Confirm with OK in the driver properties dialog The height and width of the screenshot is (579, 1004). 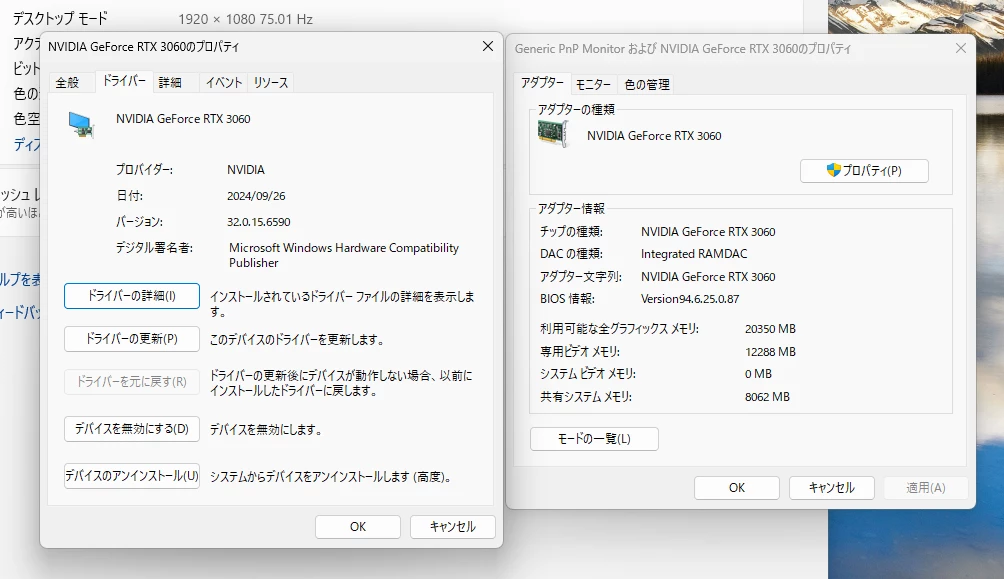pyautogui.click(x=358, y=526)
